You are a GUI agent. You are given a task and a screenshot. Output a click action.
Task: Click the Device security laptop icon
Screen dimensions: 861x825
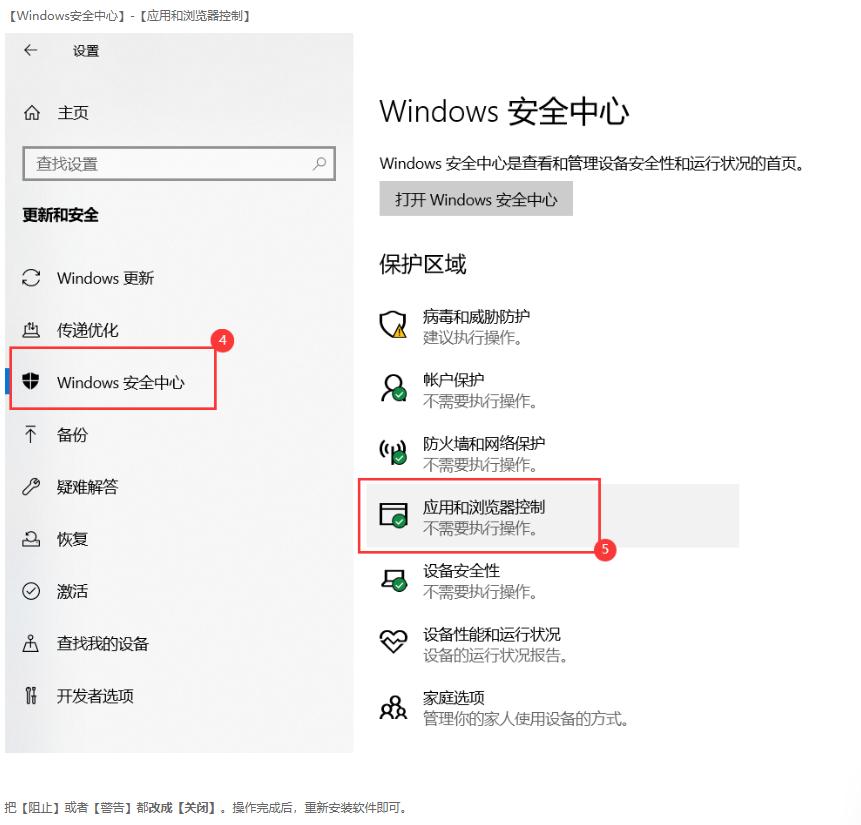(x=393, y=579)
